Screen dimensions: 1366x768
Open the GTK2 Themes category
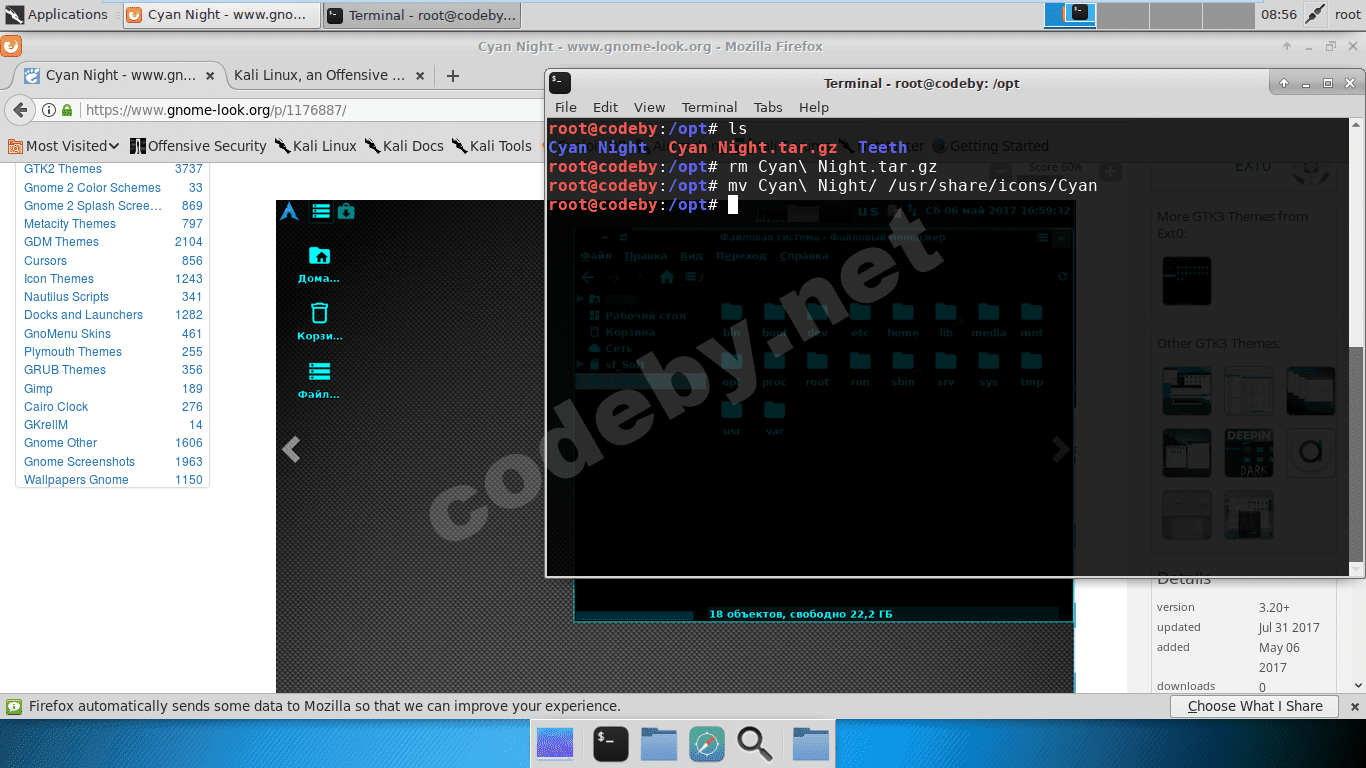(x=63, y=169)
